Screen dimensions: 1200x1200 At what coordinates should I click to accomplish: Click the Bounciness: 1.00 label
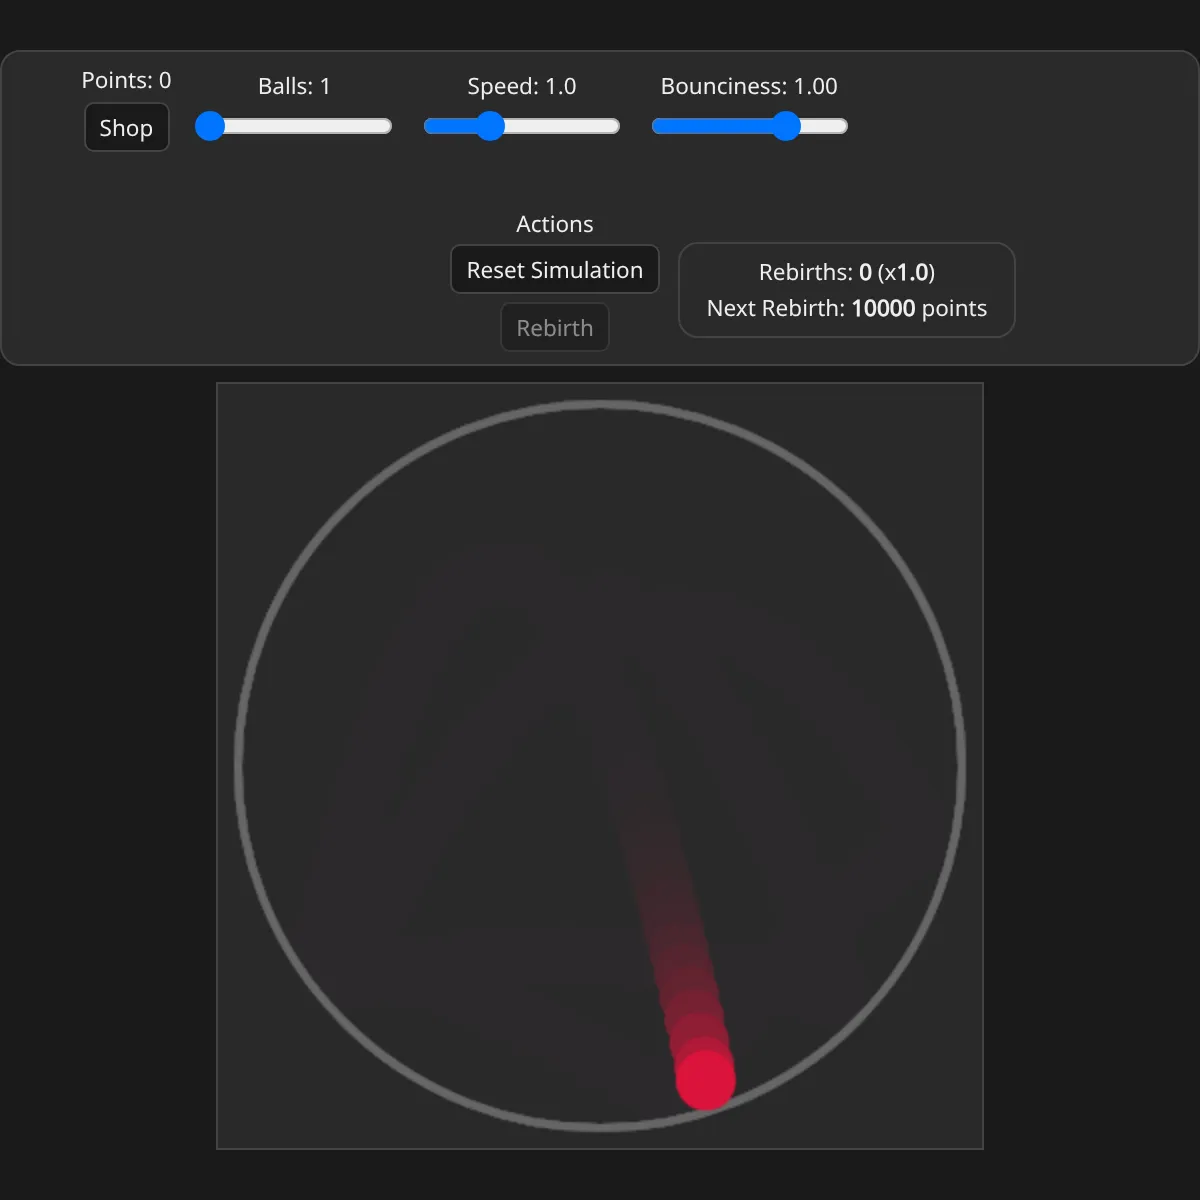[749, 86]
